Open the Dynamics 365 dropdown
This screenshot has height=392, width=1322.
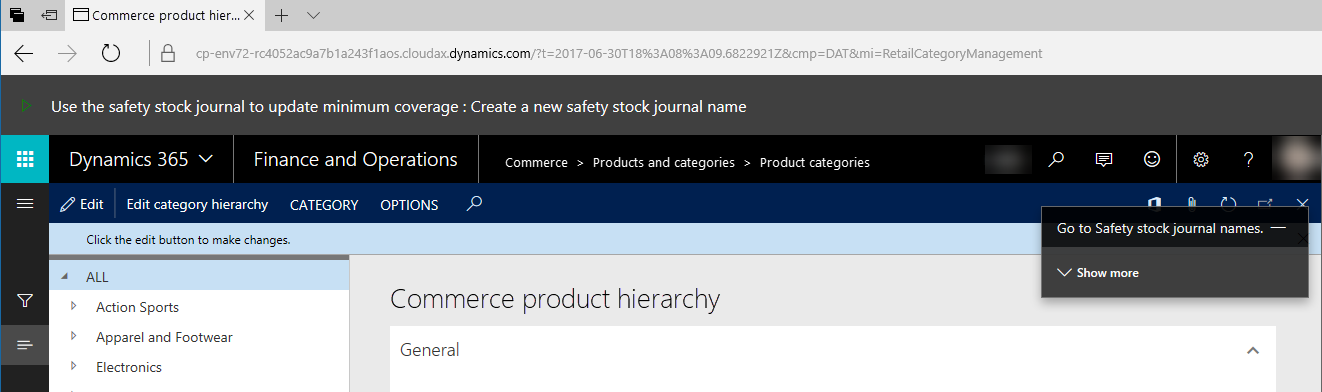[140, 159]
